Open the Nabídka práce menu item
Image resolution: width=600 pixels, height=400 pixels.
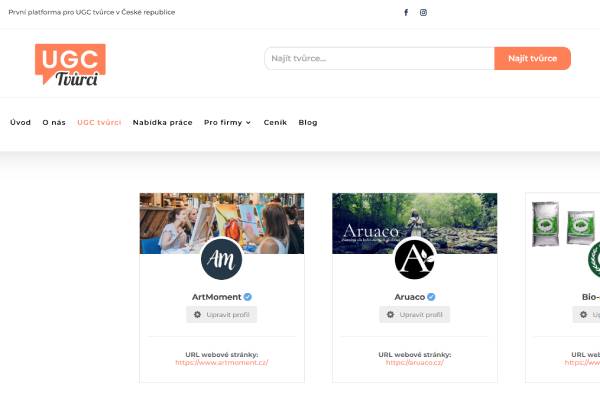click(x=163, y=122)
